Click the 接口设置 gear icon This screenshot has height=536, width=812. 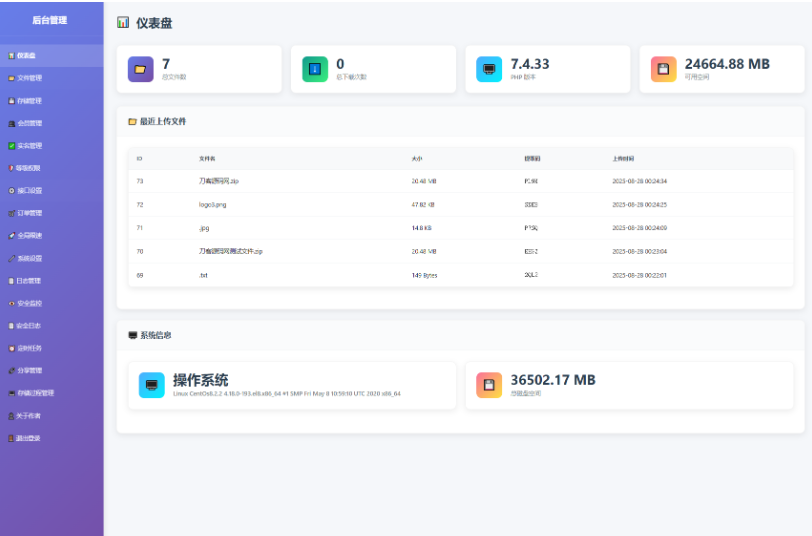pos(11,191)
